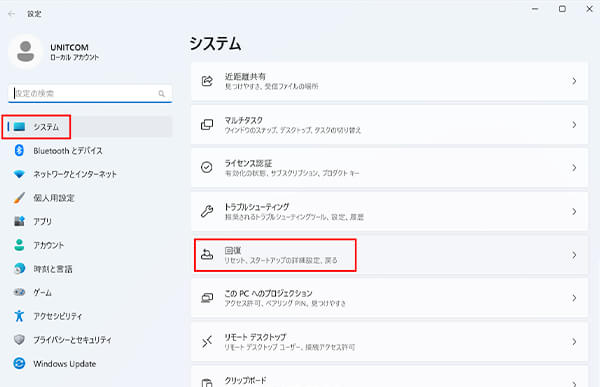
Task: Click the UNITCOM account name
Action: pos(69,47)
